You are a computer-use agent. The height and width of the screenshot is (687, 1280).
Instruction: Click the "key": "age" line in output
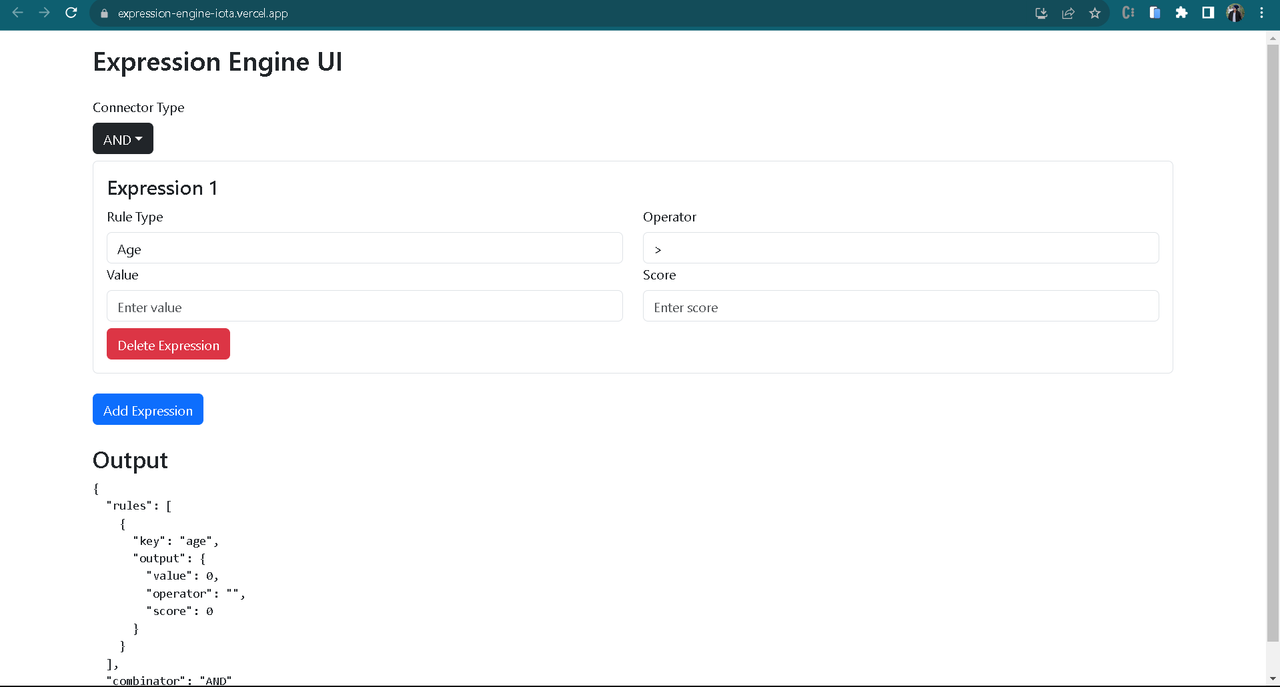176,541
